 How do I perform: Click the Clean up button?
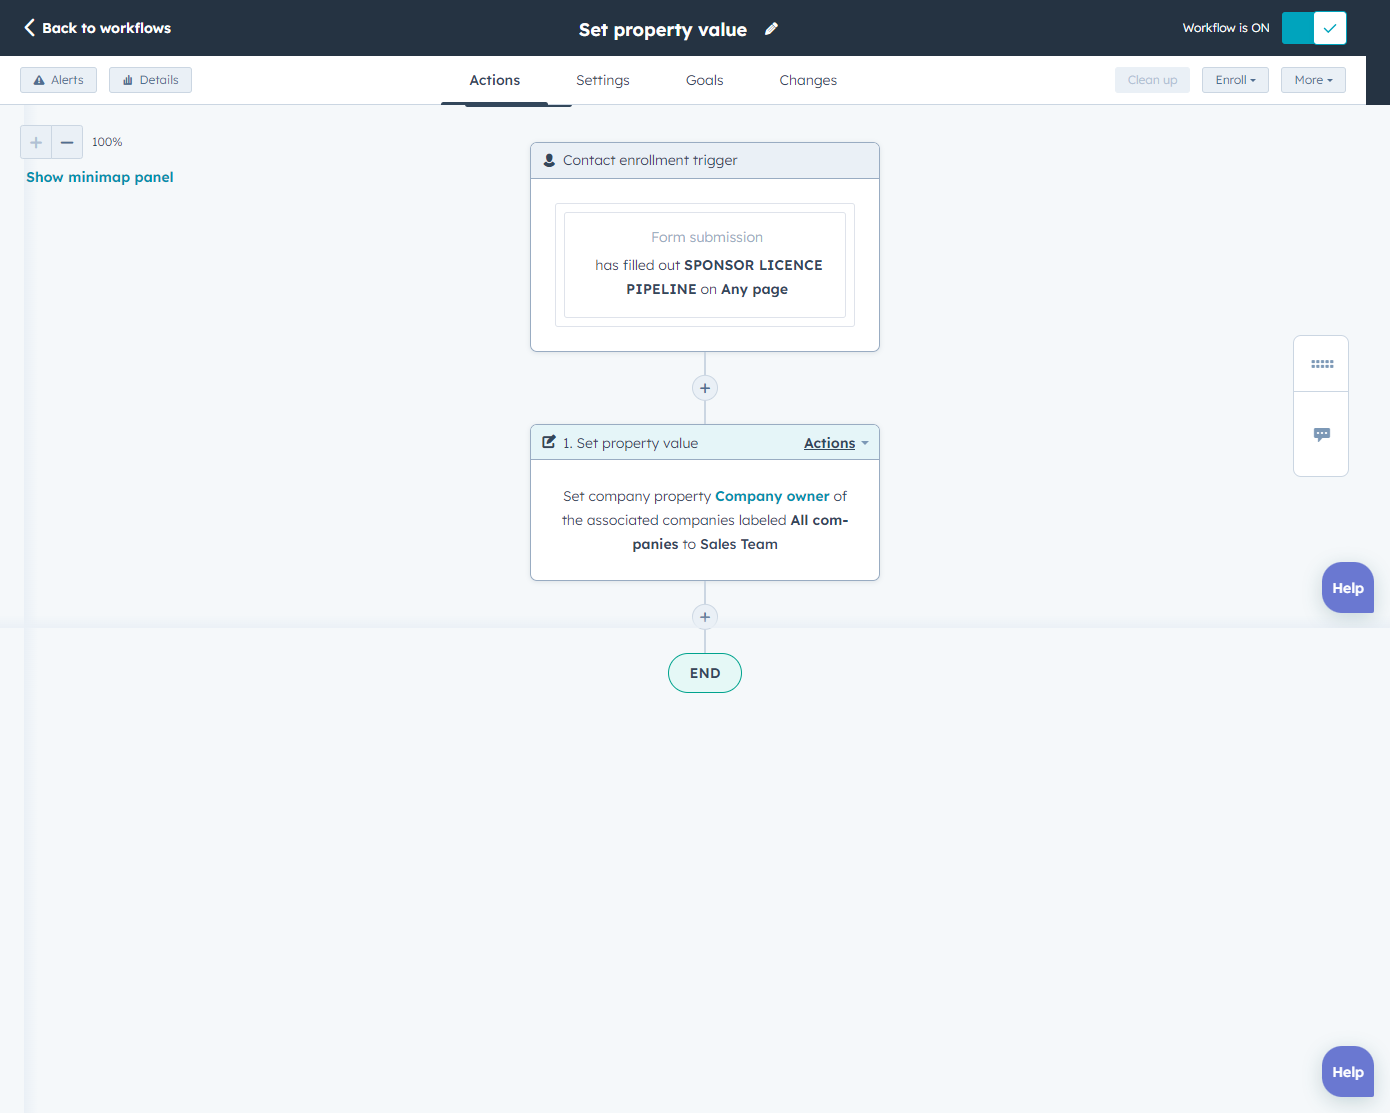click(x=1152, y=79)
